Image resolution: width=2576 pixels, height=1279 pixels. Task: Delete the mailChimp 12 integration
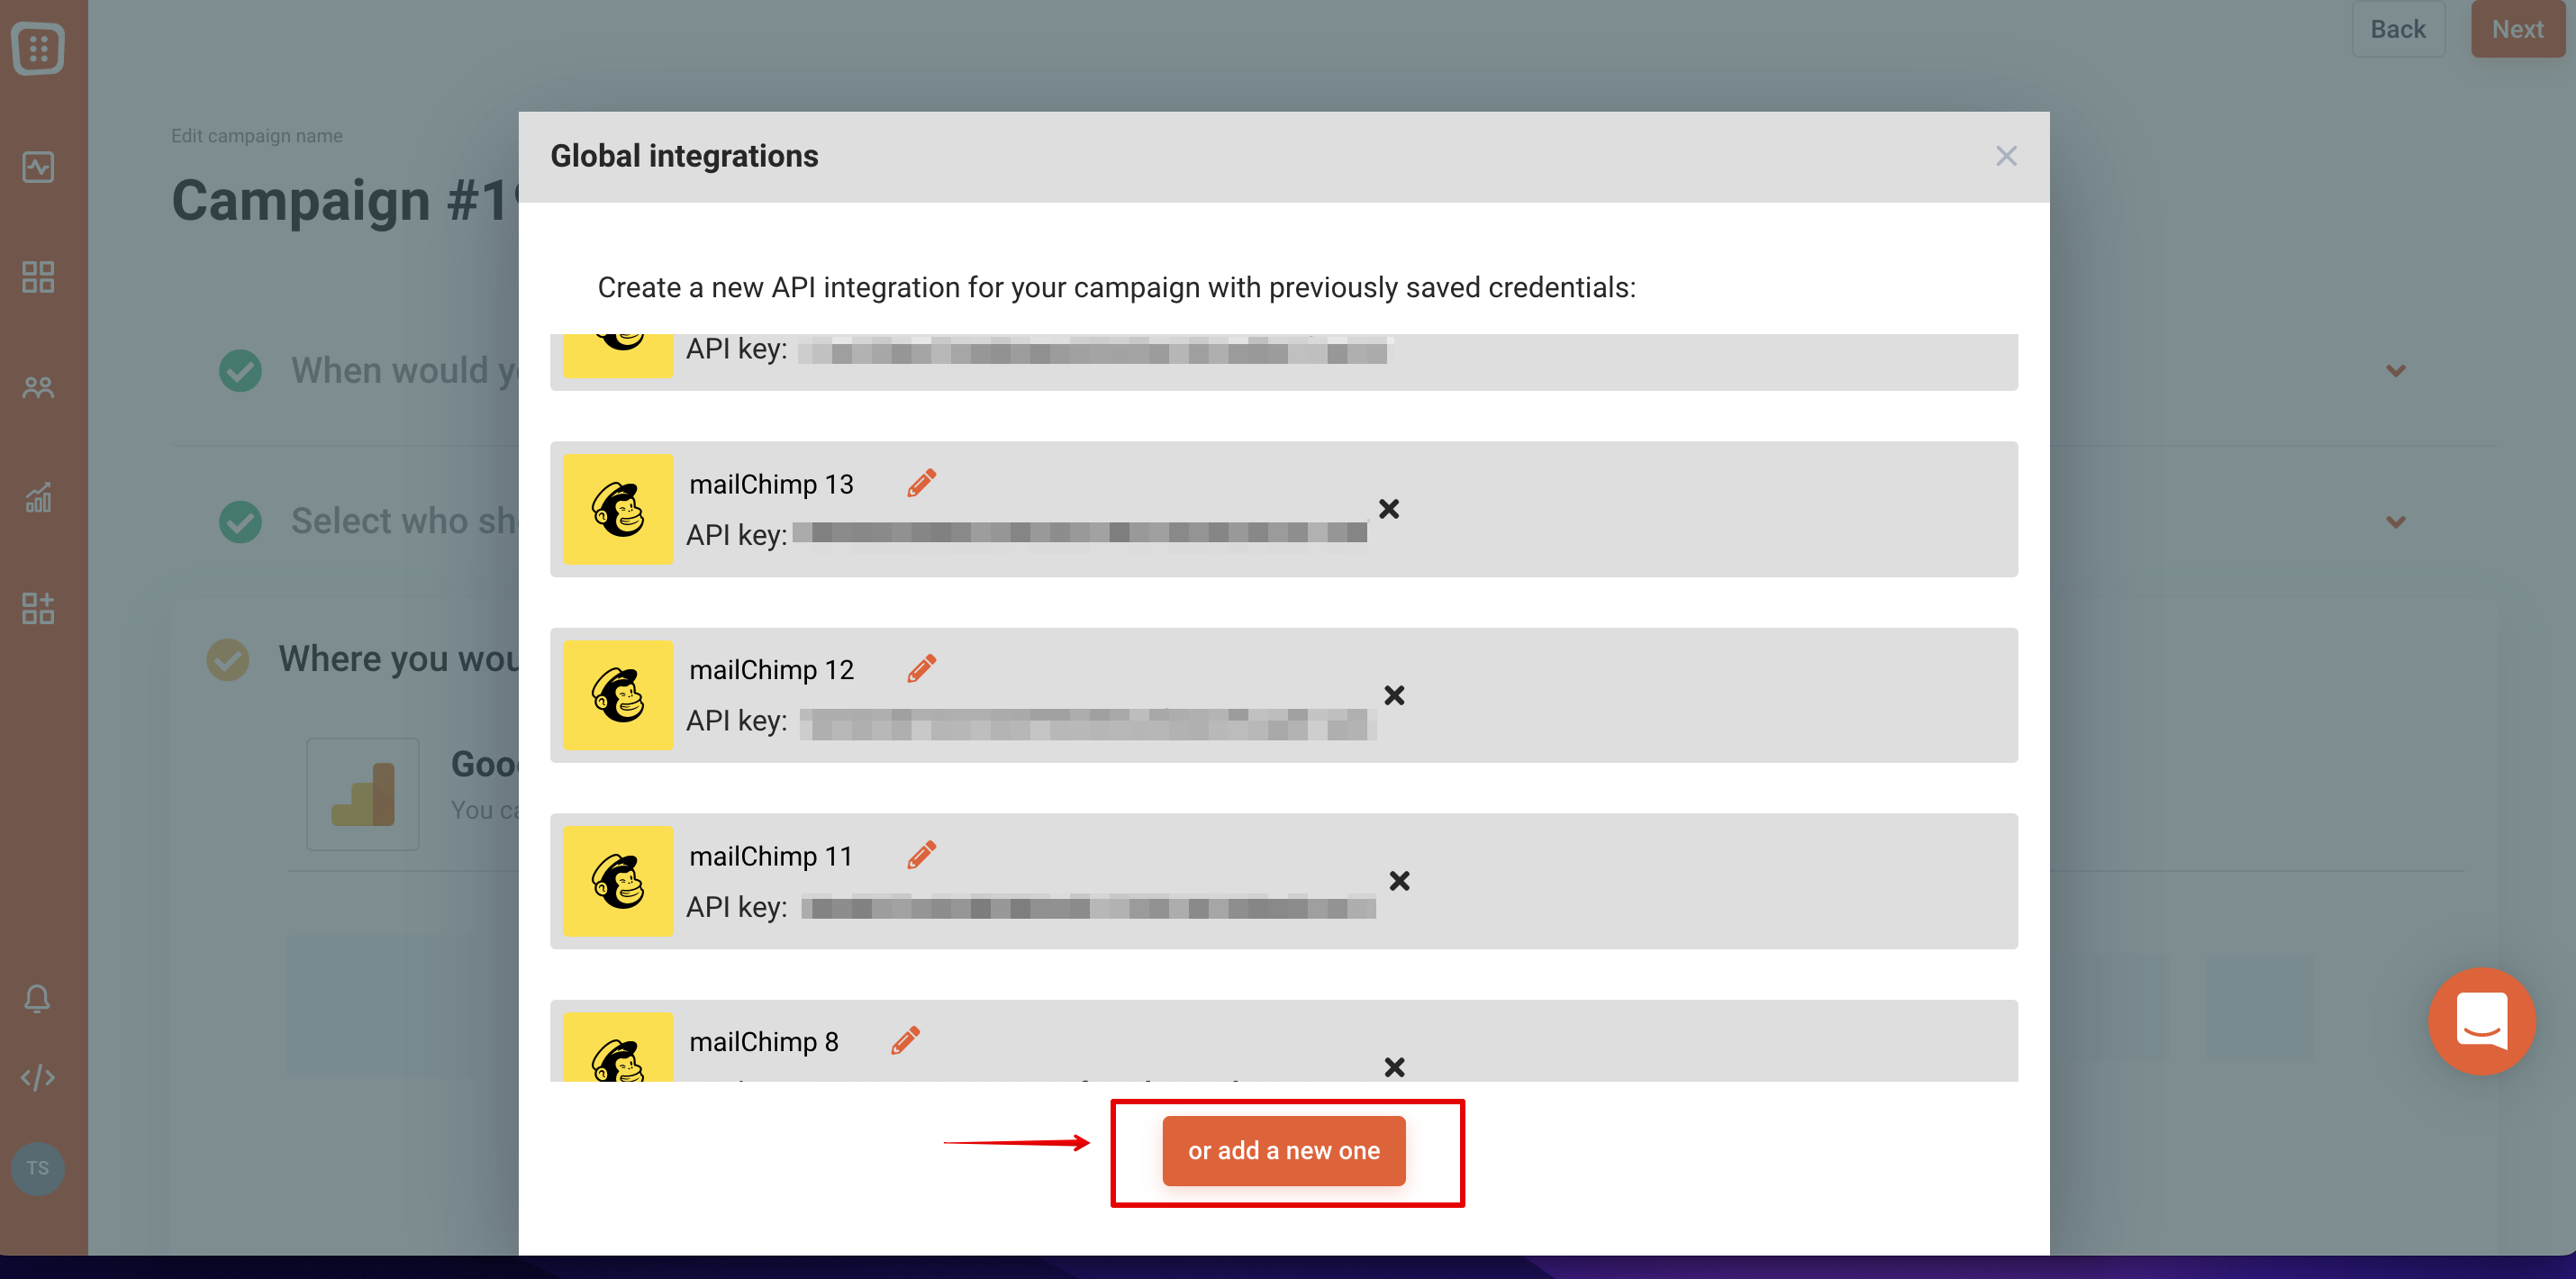coord(1394,695)
